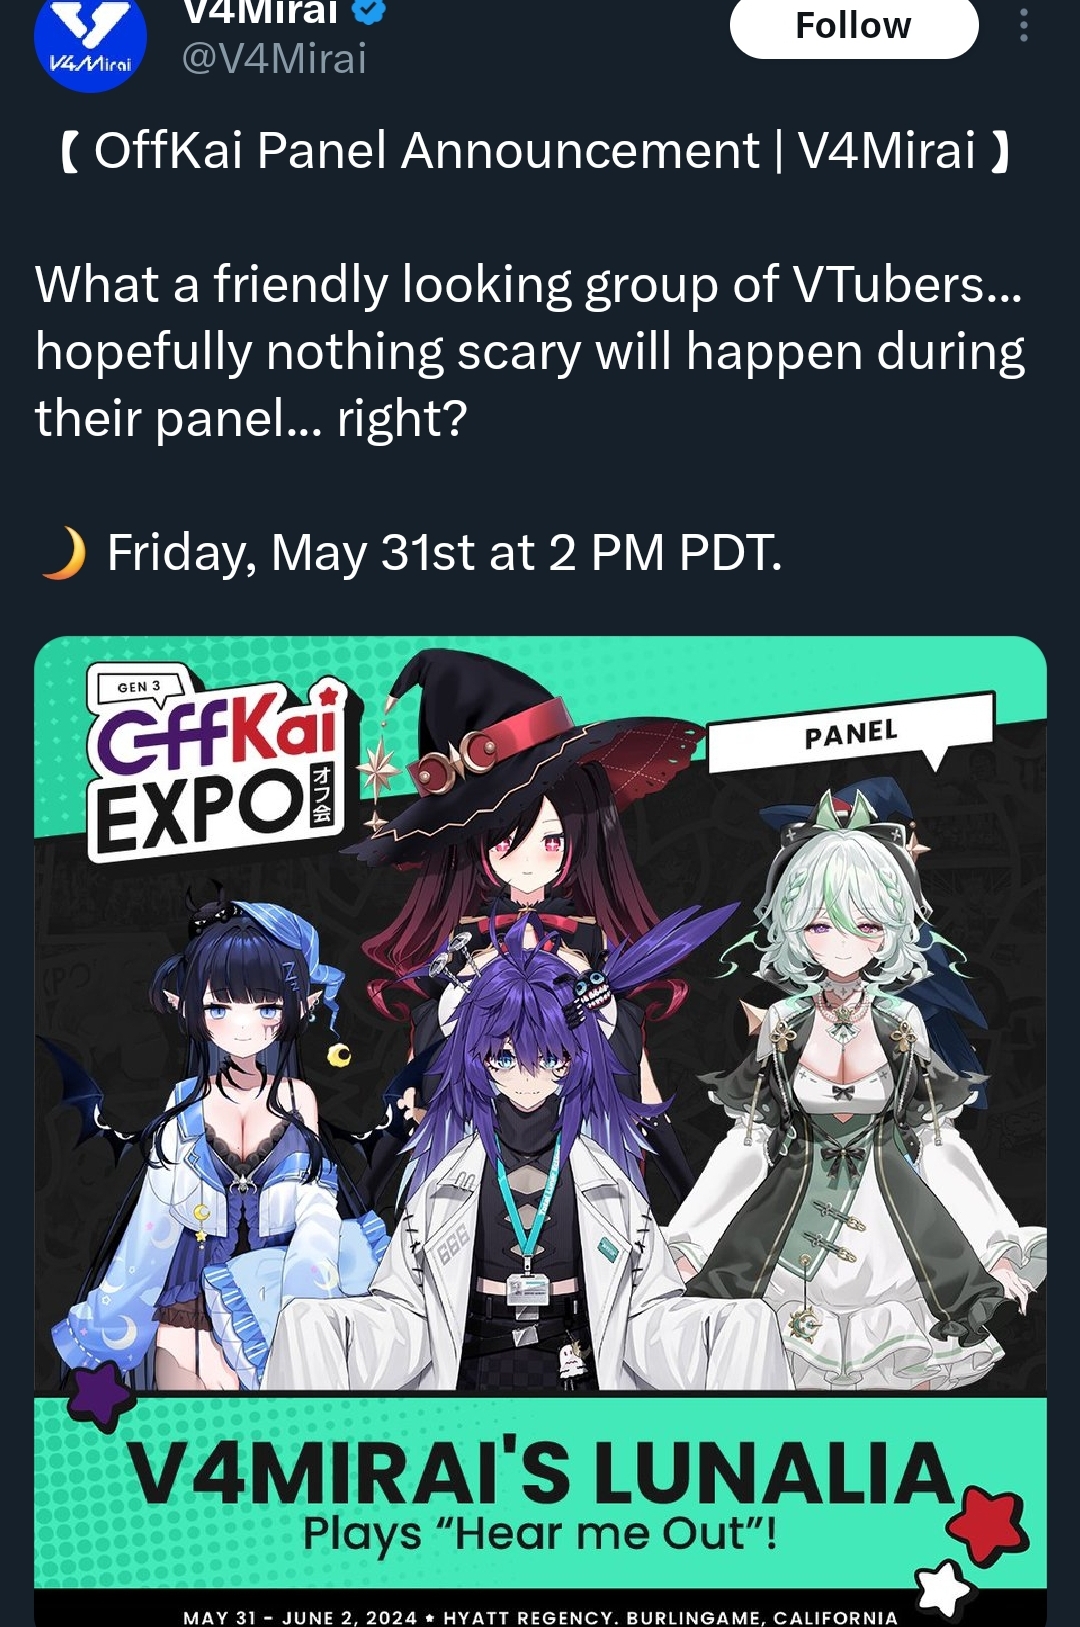The height and width of the screenshot is (1627, 1080).
Task: Select the V4Mirai display name
Action: pos(261,12)
